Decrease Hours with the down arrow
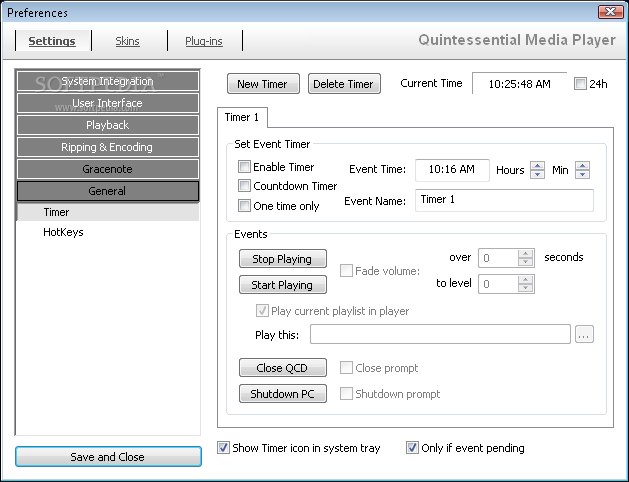 537,174
